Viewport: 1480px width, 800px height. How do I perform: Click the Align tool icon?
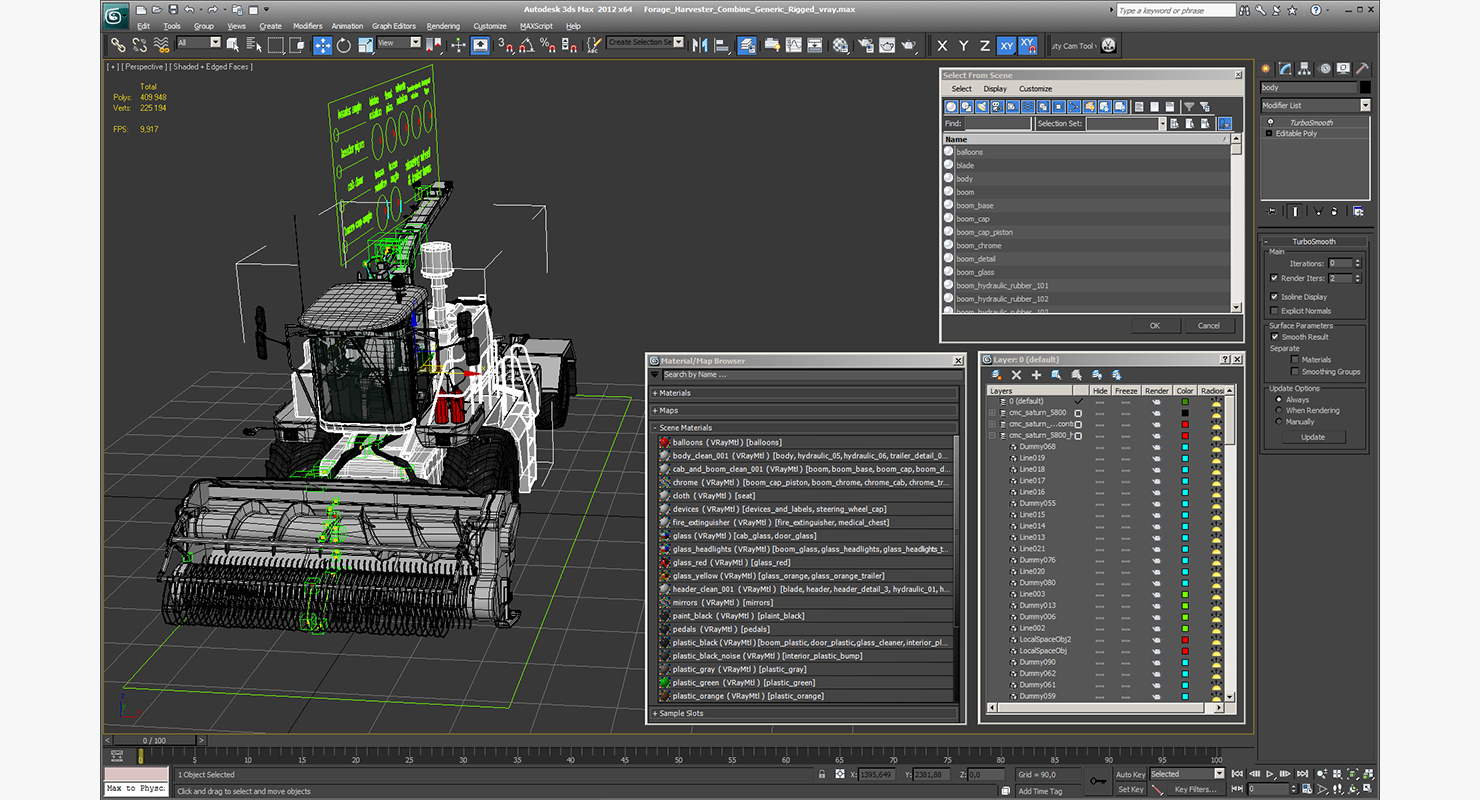coord(721,45)
